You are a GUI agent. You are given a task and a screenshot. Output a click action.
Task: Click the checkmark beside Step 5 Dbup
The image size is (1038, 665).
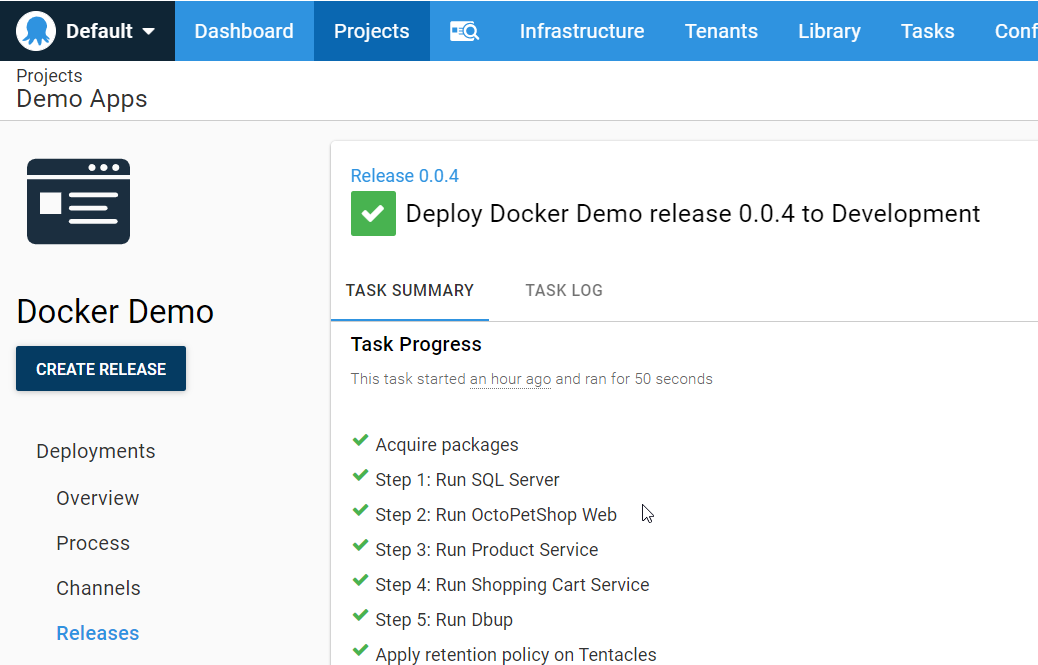[360, 617]
